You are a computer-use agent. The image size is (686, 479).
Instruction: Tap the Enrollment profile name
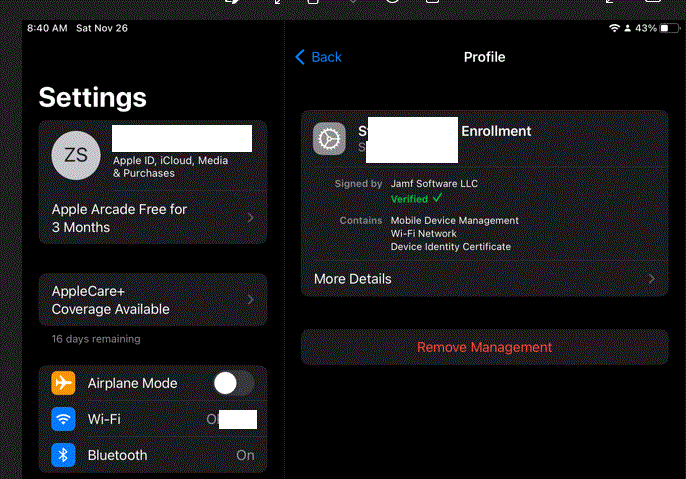tap(496, 131)
